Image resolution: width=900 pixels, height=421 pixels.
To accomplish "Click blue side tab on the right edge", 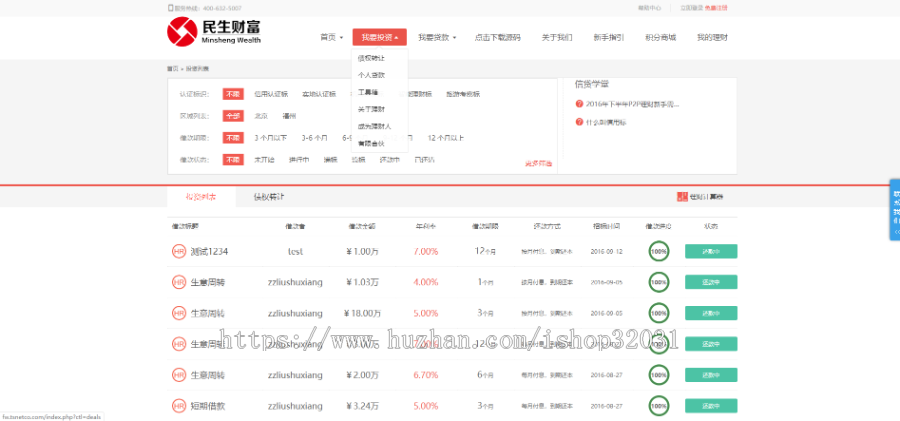I will click(895, 210).
